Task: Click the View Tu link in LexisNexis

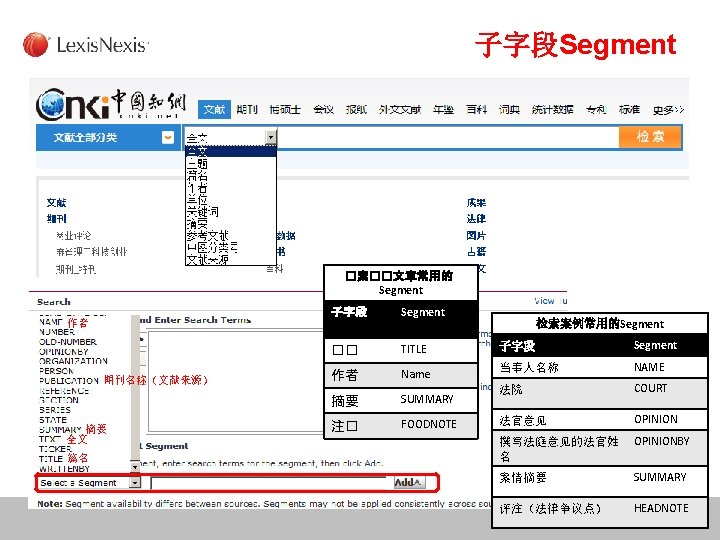Action: click(551, 301)
